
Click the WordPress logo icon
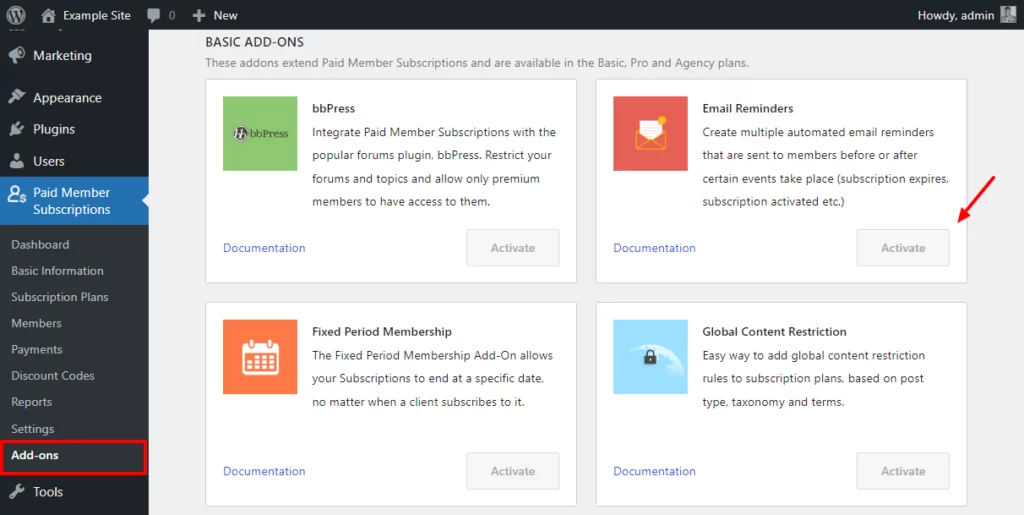coord(16,15)
